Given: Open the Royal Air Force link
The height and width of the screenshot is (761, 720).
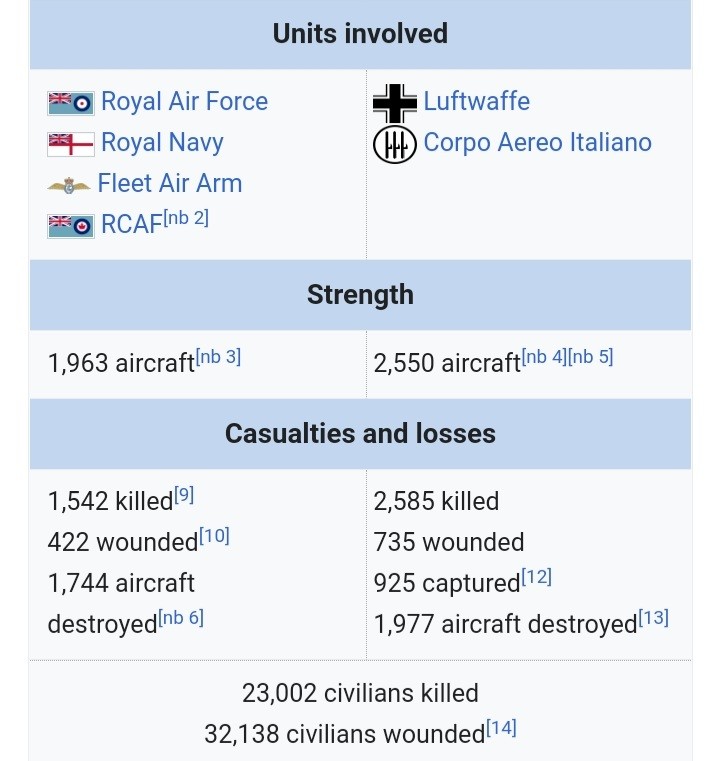Looking at the screenshot, I should tap(184, 102).
